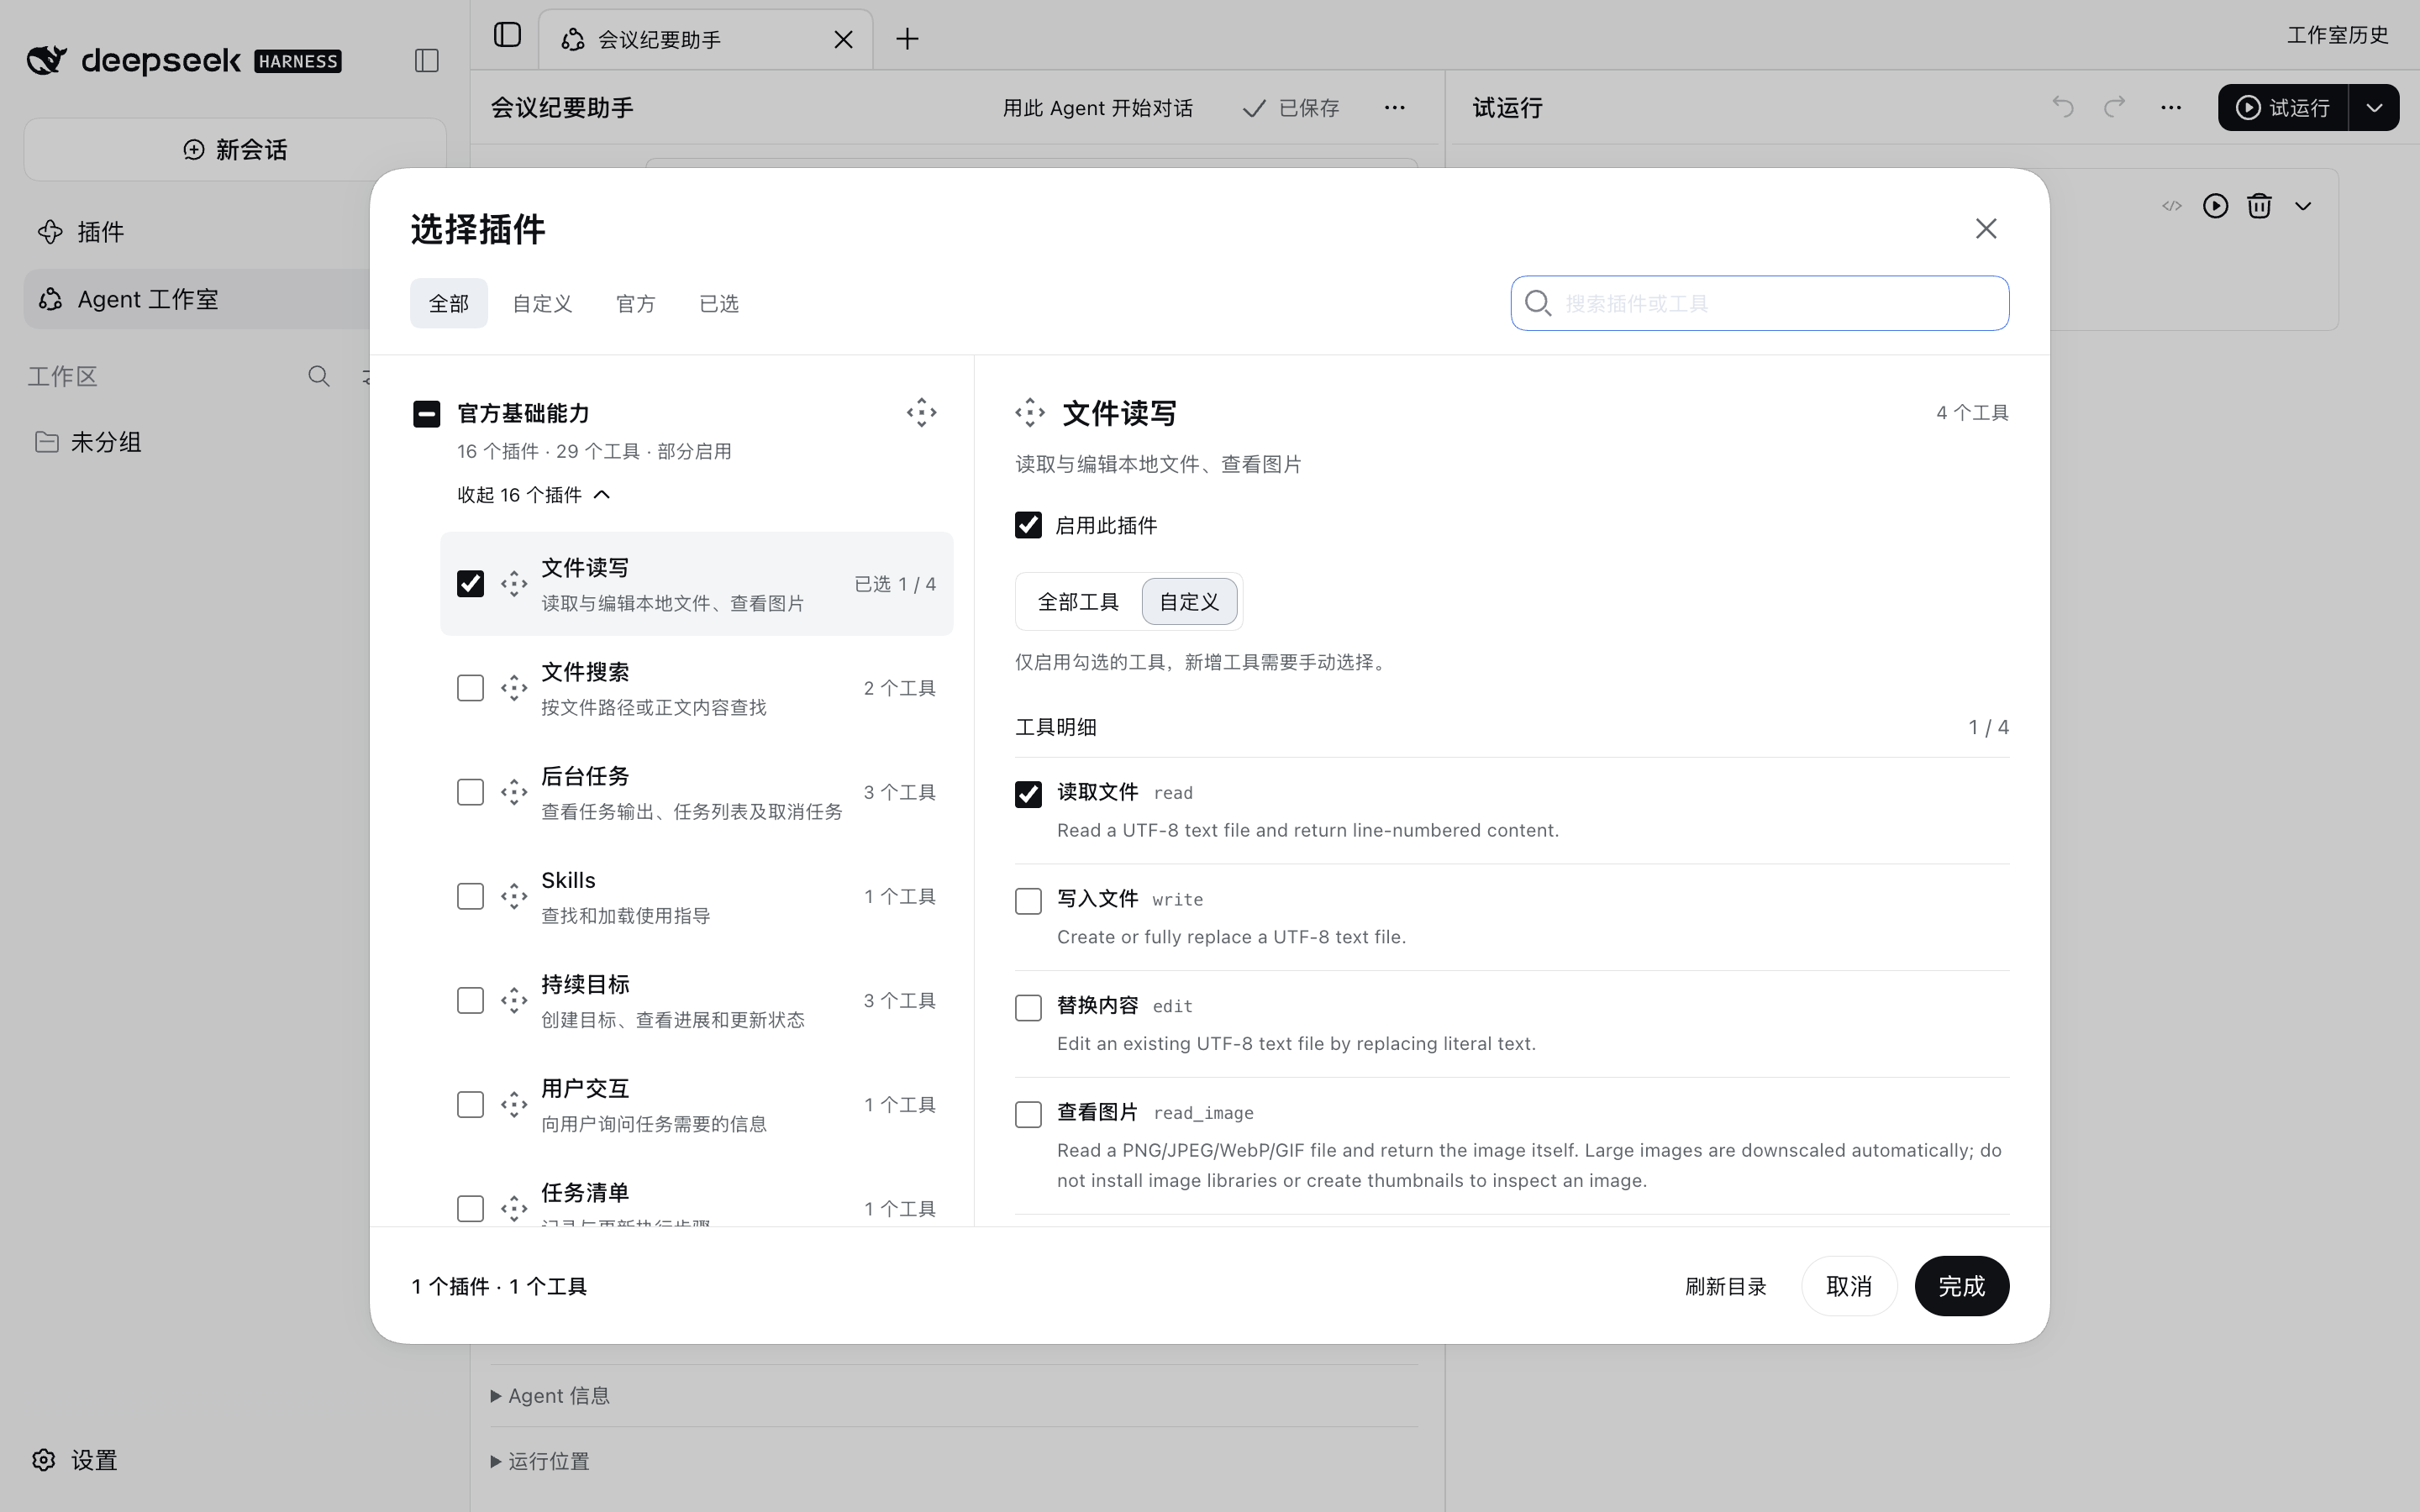Select the 已选 filter tab
Screen dimensions: 2420x1512
(719, 303)
